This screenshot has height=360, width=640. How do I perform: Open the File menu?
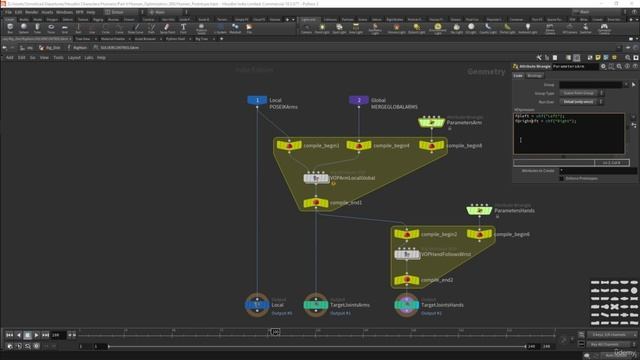[x=8, y=12]
